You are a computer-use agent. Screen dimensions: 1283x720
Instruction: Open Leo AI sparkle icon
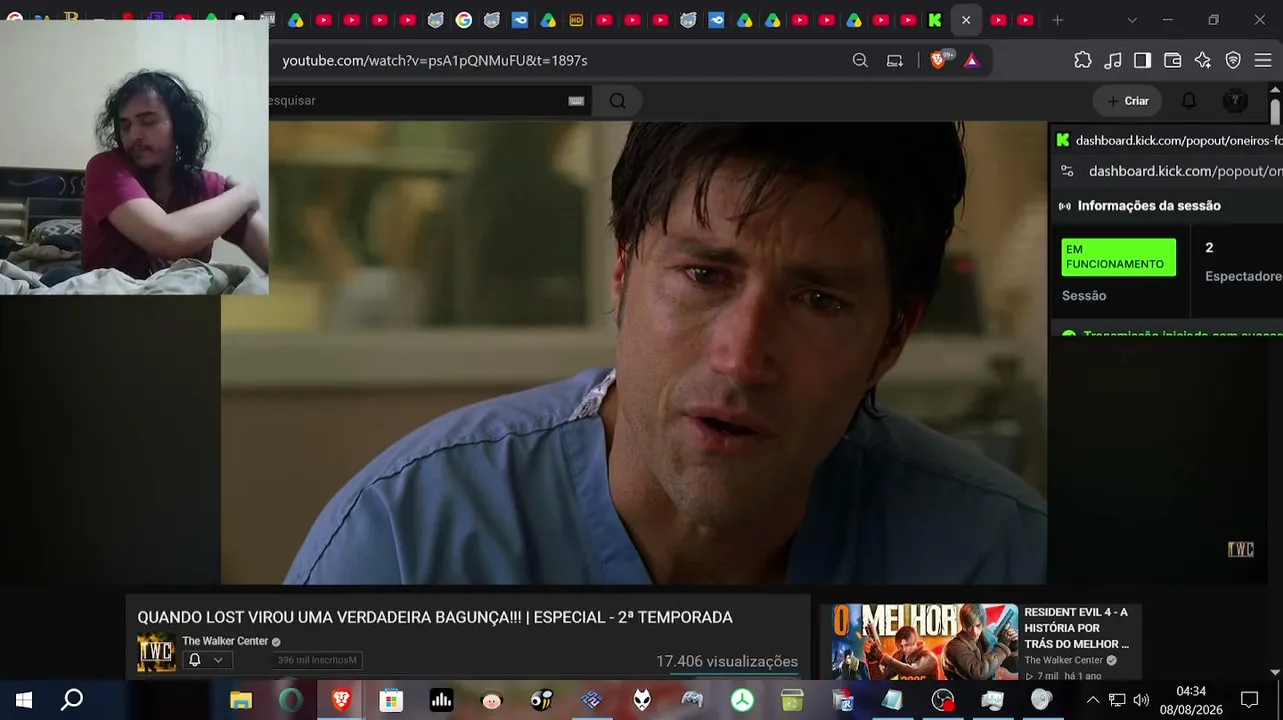pos(1203,60)
